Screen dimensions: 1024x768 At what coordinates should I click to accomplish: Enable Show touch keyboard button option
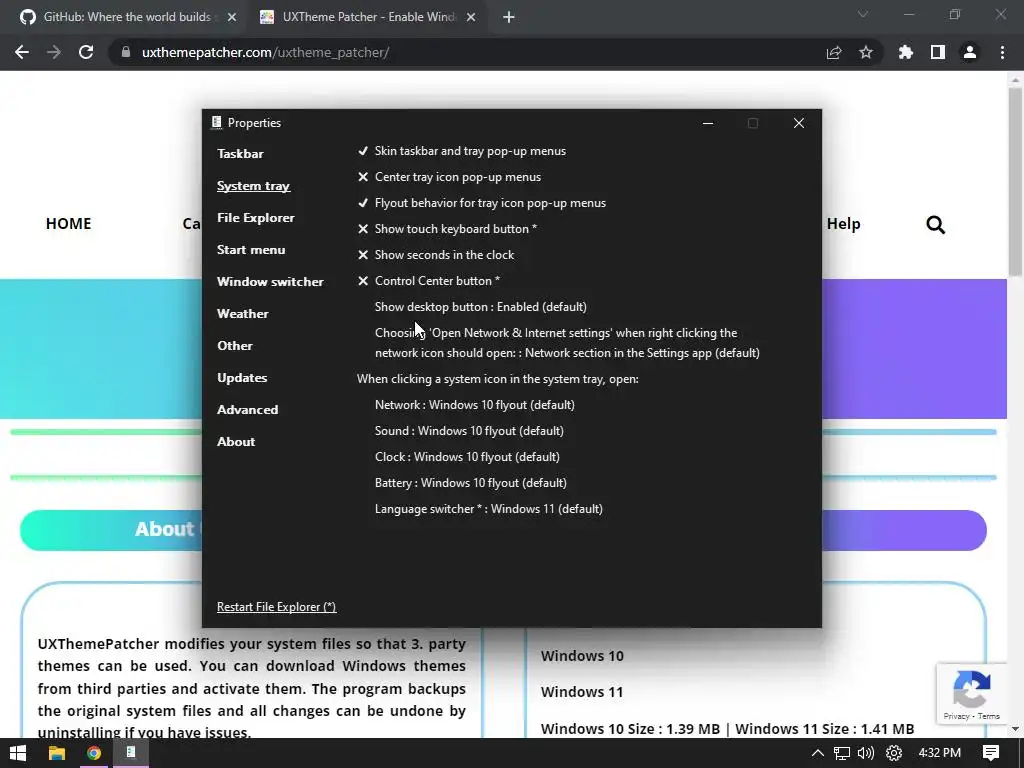447,229
